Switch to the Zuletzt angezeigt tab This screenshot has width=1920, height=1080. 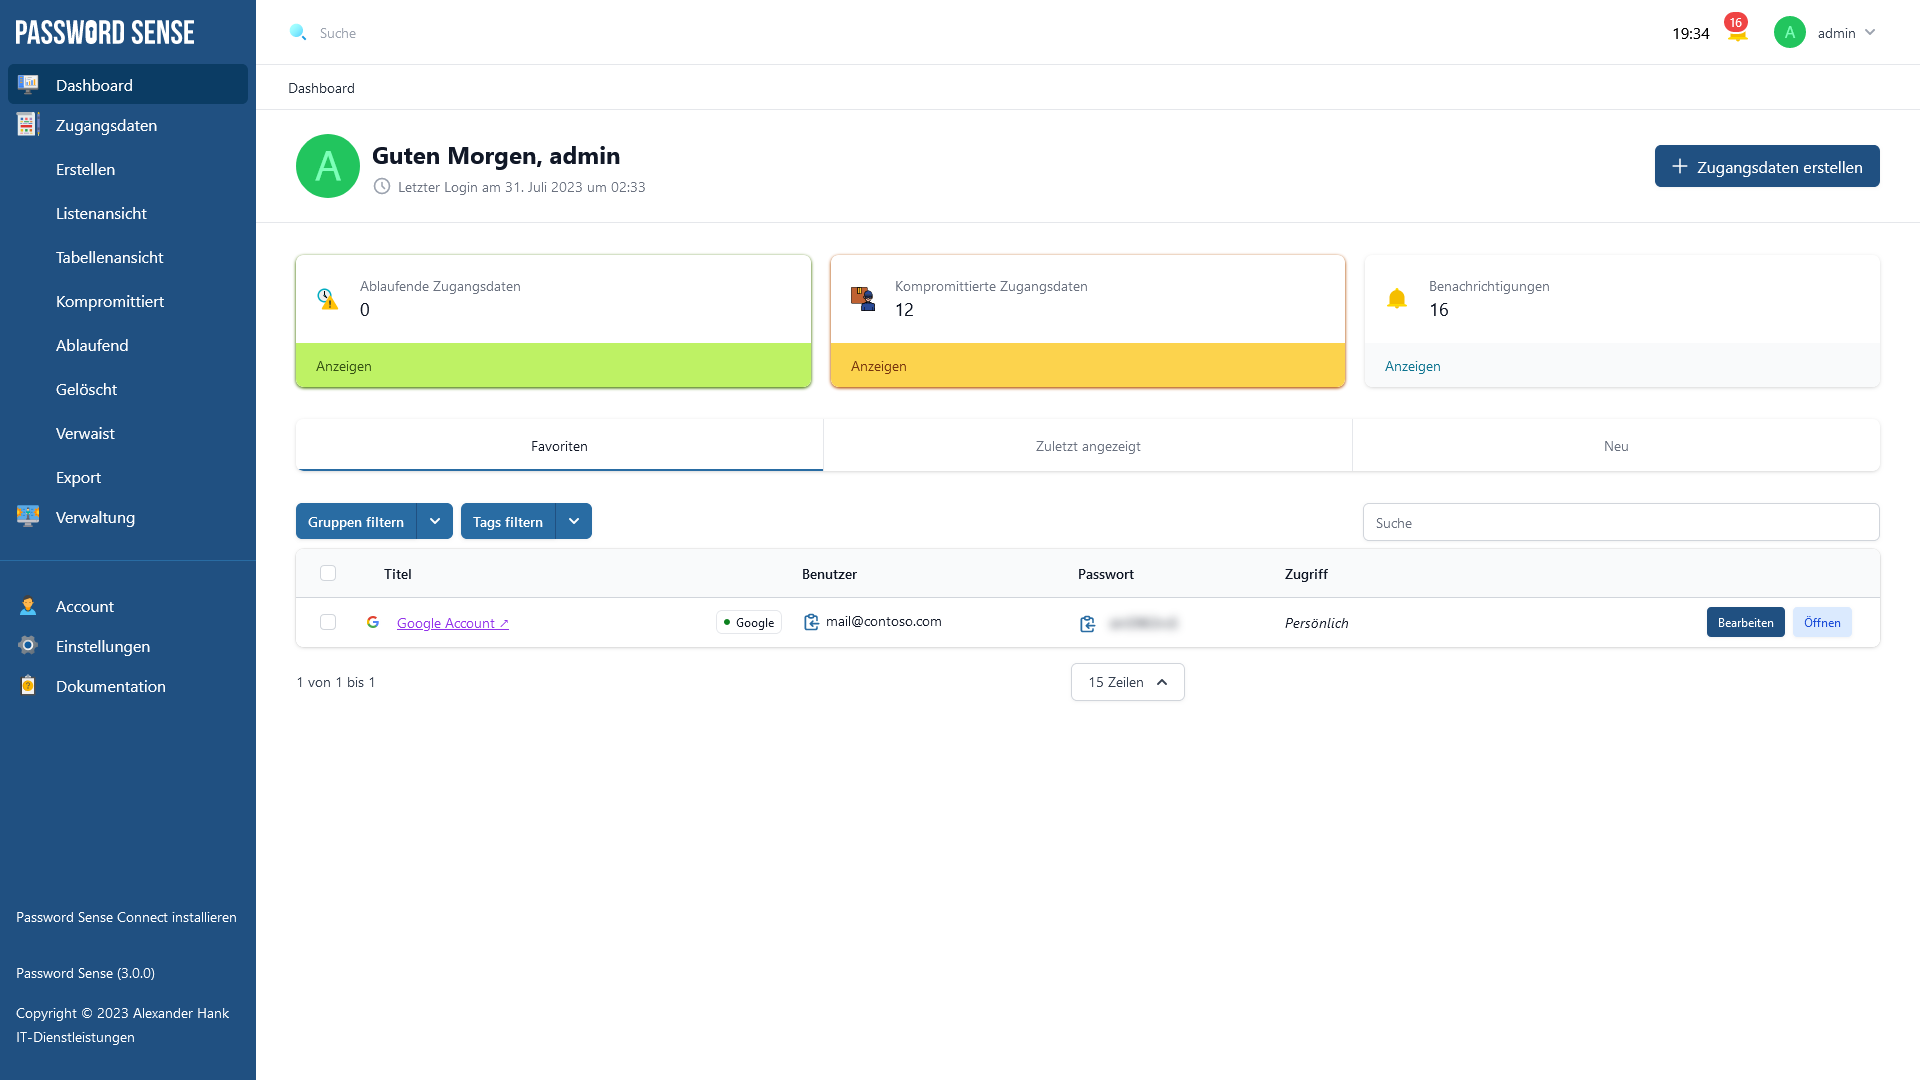point(1087,446)
